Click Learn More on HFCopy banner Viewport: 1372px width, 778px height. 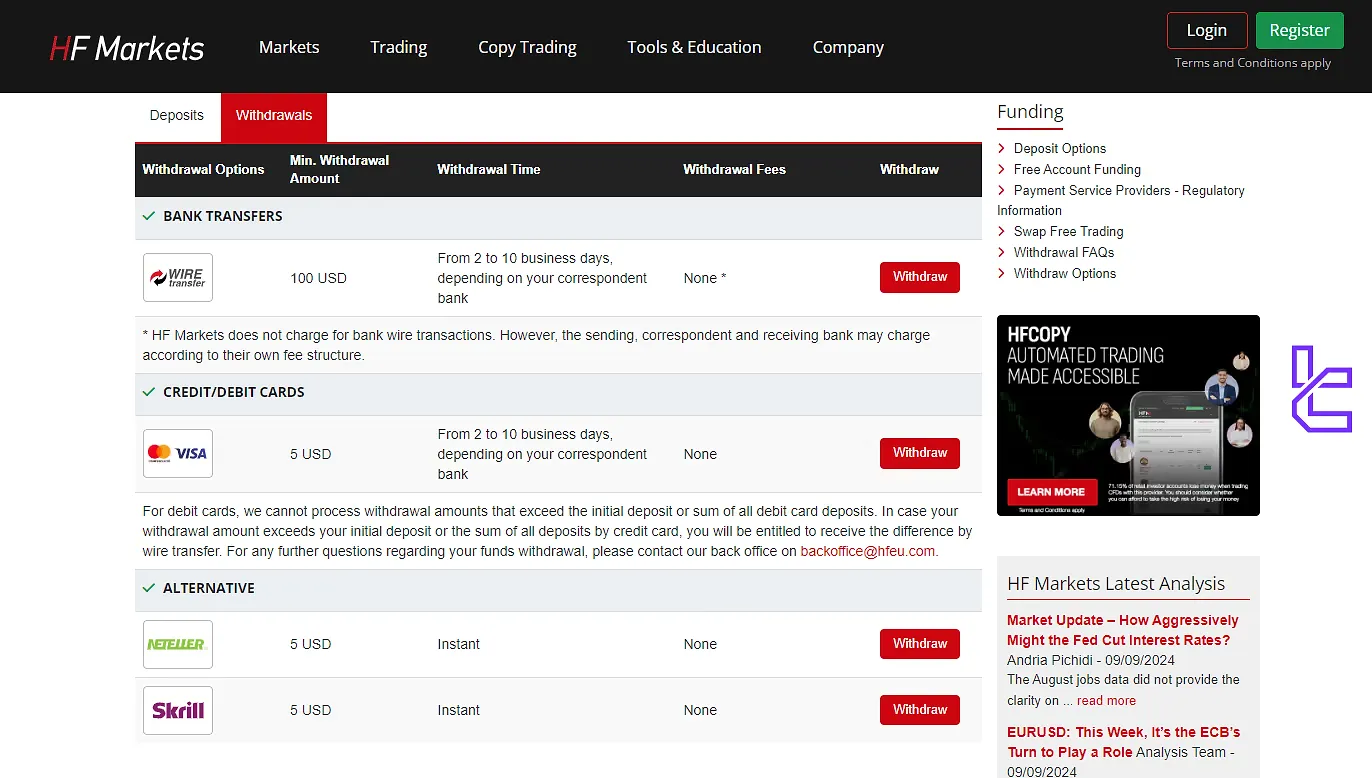(x=1051, y=492)
